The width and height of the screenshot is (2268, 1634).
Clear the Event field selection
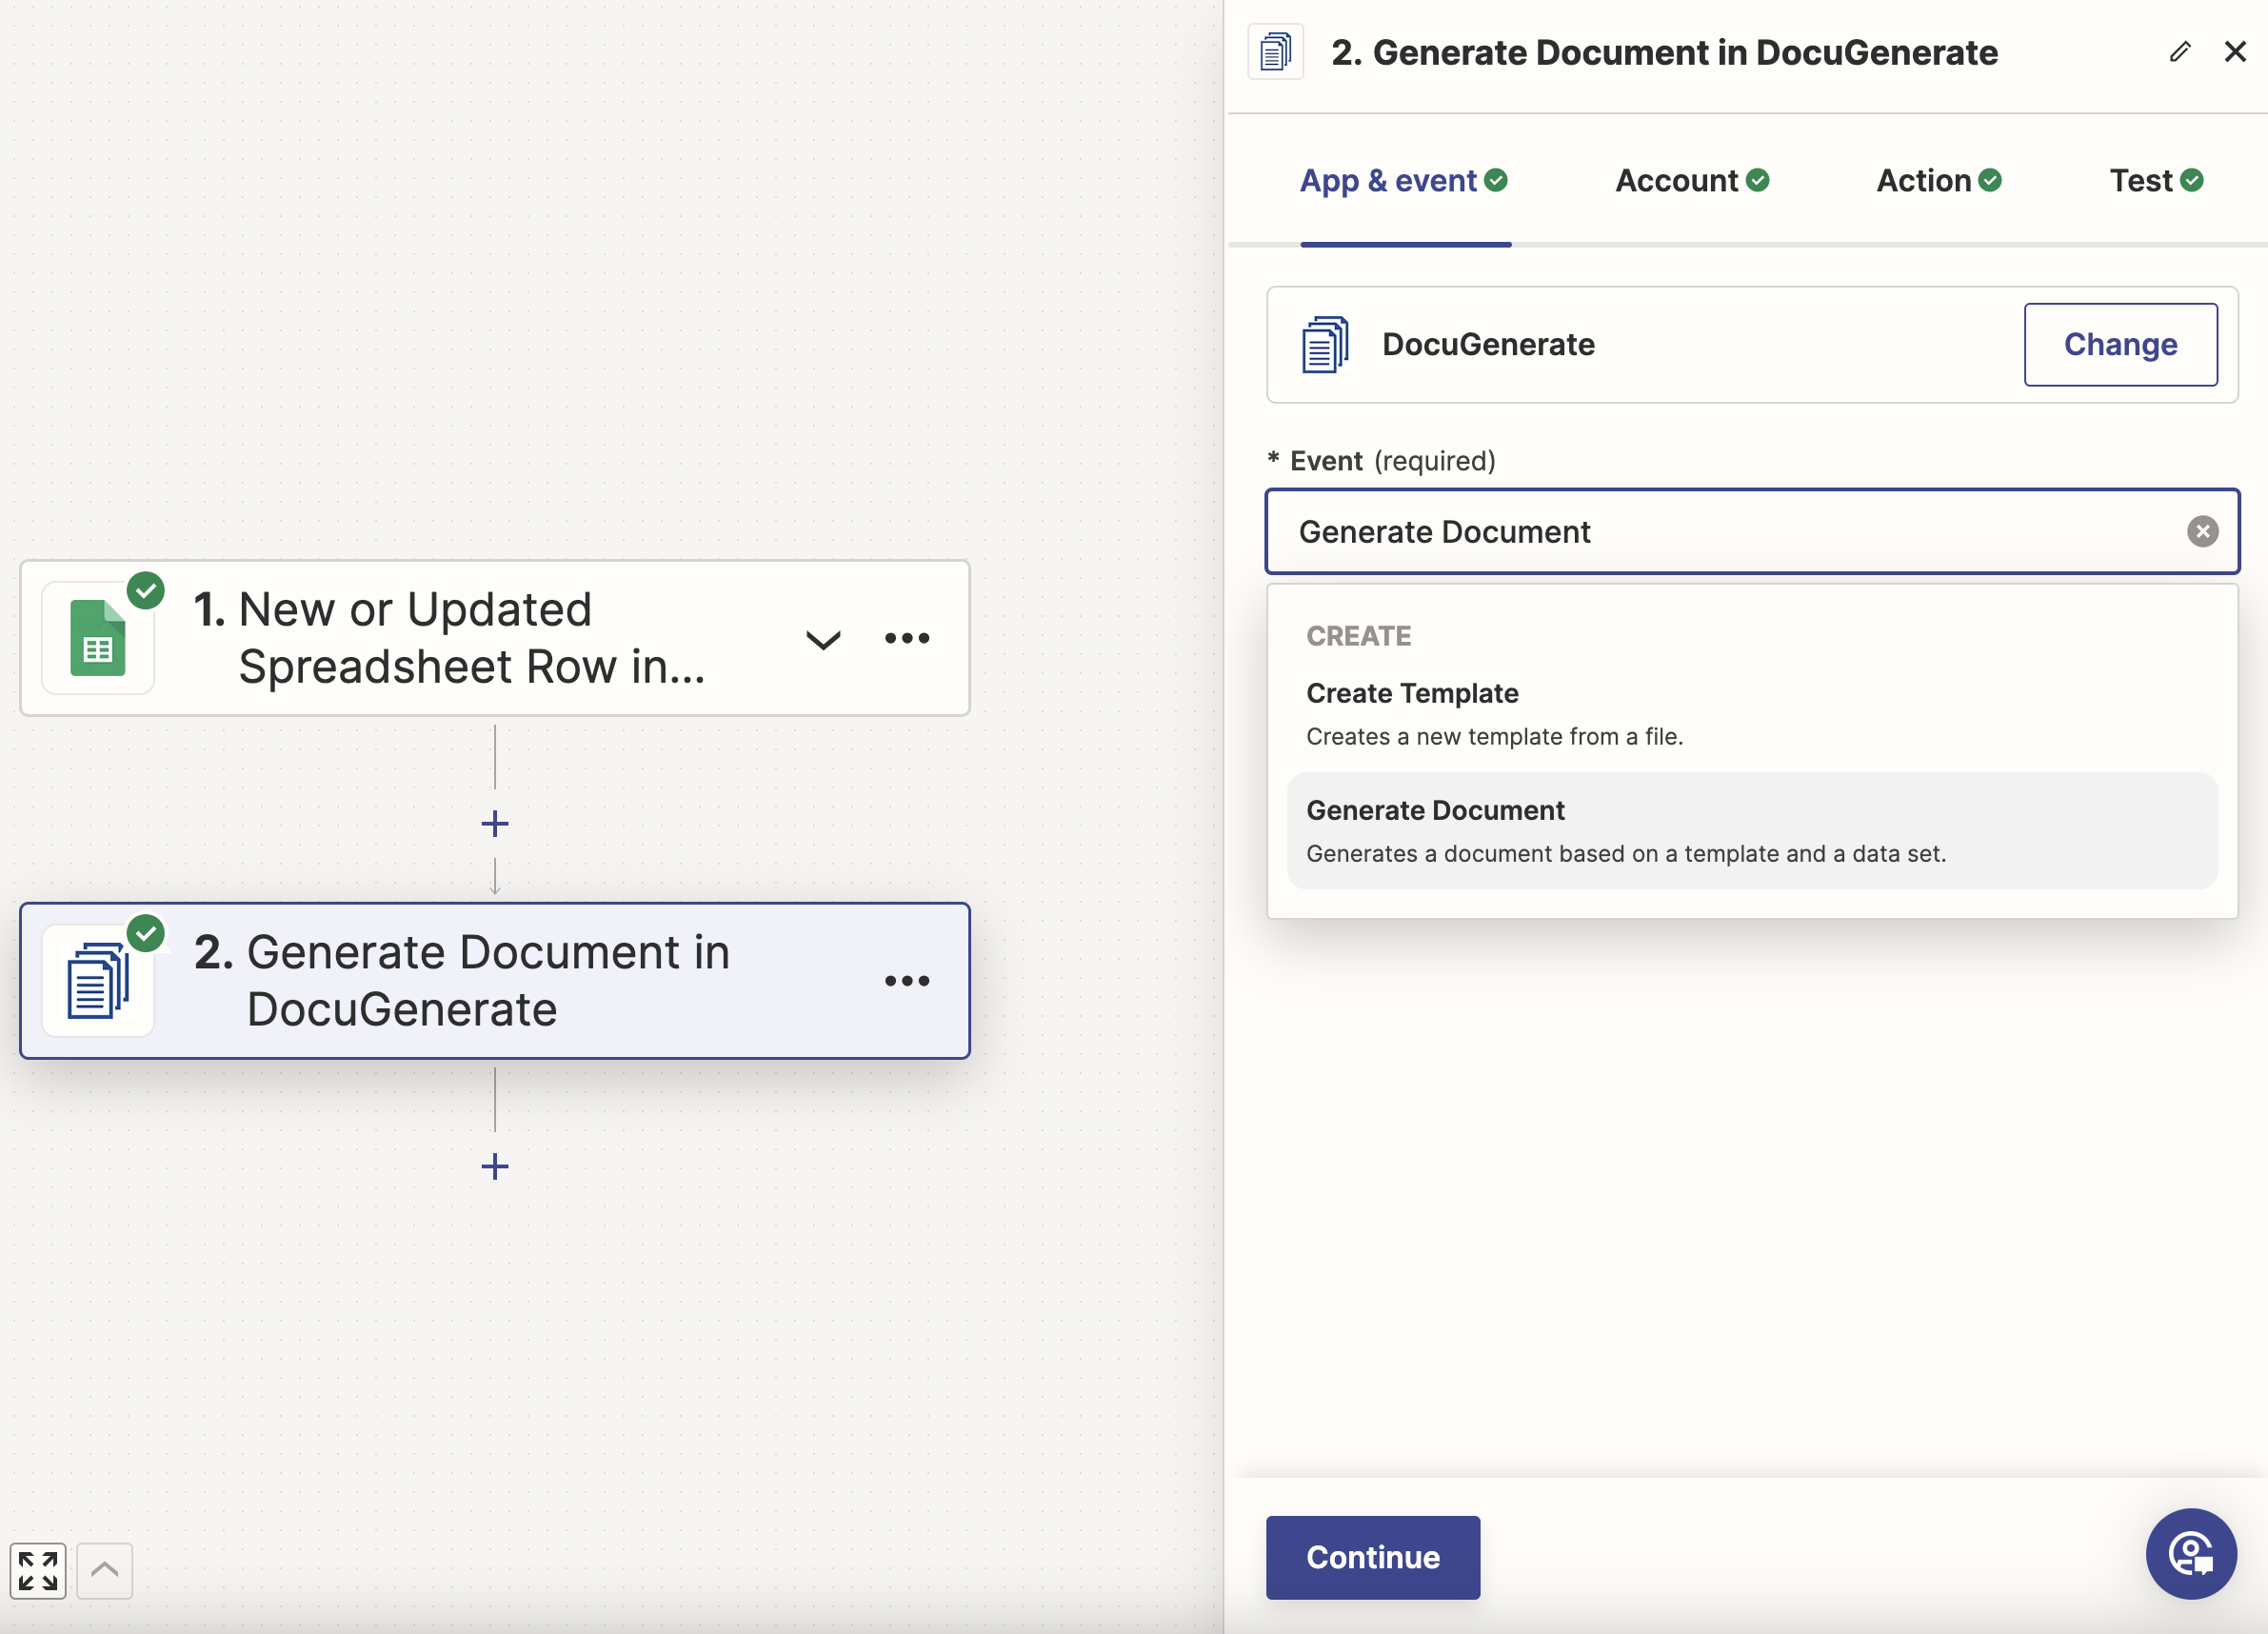[x=2202, y=532]
